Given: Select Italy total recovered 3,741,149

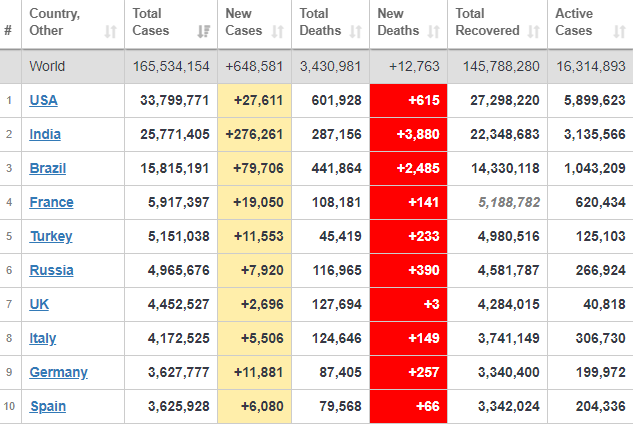Looking at the screenshot, I should click(509, 338).
